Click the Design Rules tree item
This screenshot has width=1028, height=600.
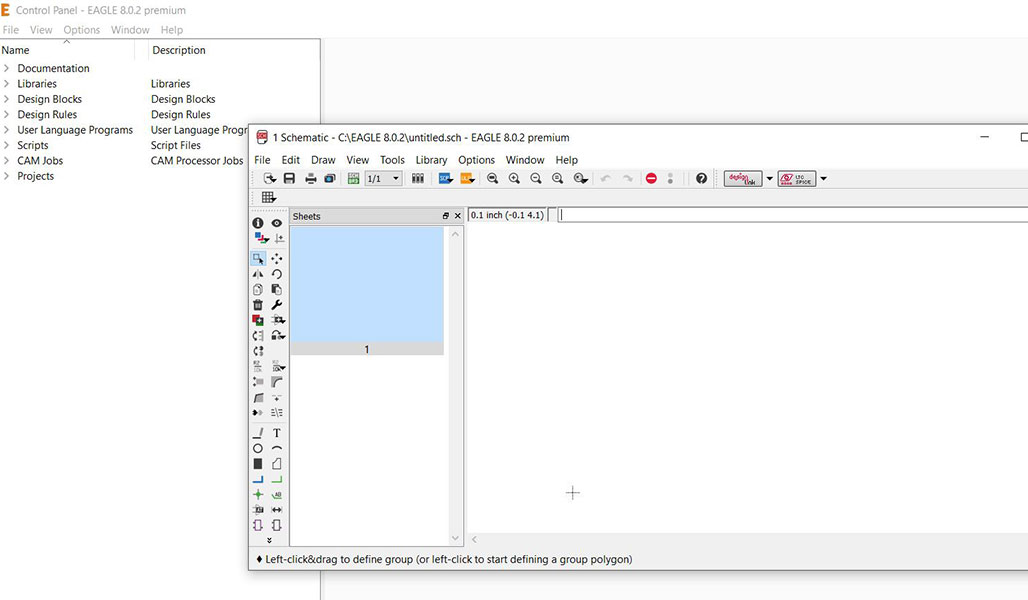pyautogui.click(x=47, y=114)
